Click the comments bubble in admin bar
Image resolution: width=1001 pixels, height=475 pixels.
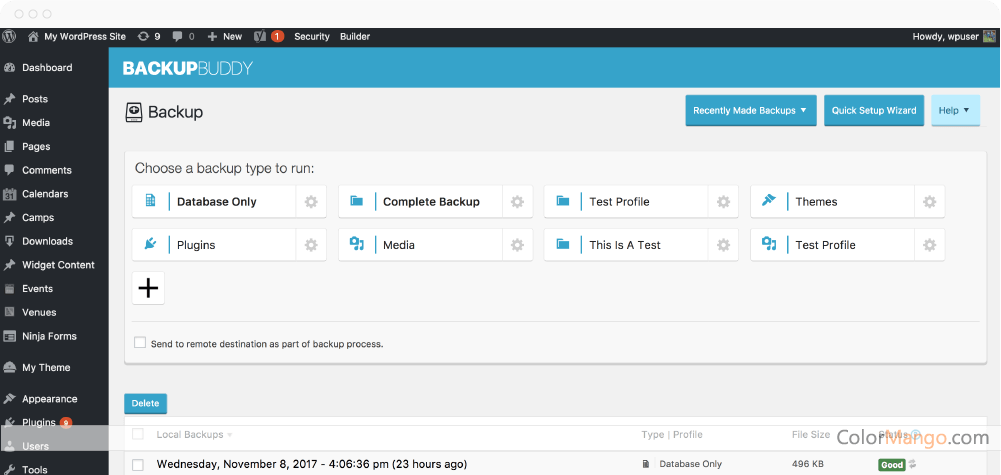183,36
